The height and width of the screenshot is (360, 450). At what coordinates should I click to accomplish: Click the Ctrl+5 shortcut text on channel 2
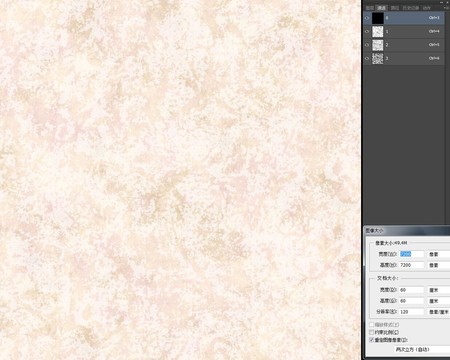coord(434,45)
